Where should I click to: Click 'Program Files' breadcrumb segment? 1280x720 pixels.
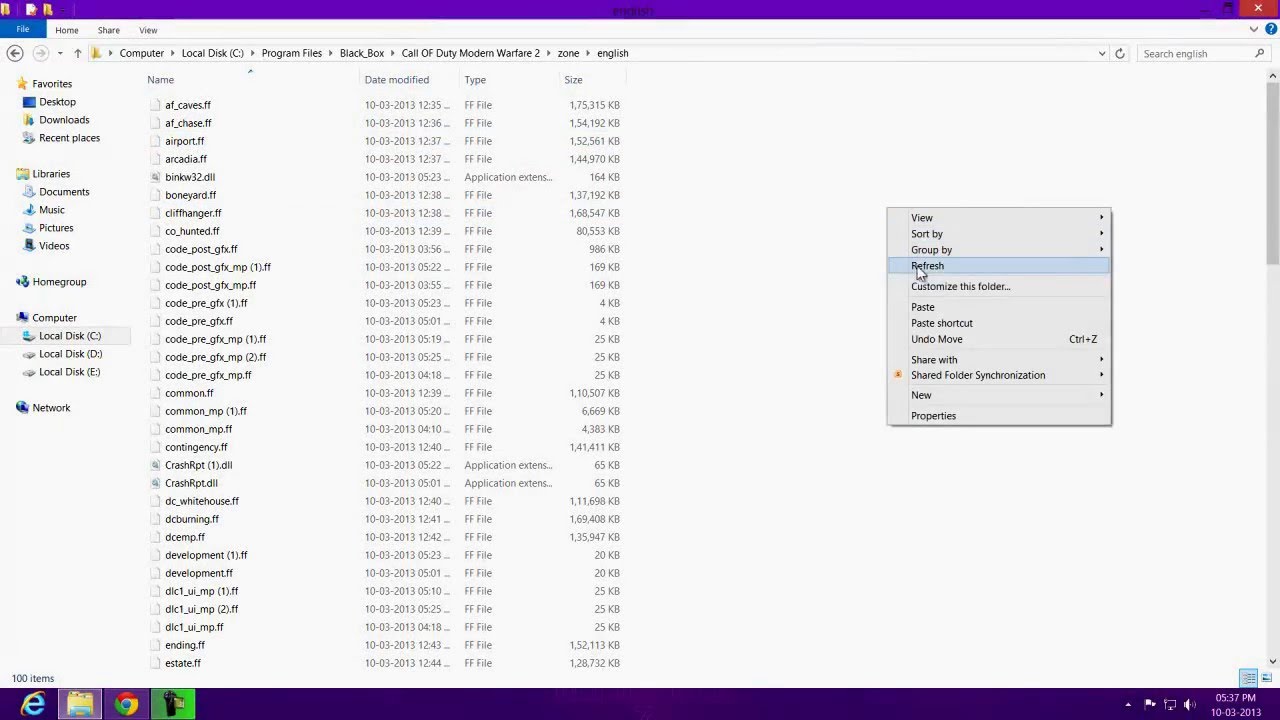coord(292,53)
